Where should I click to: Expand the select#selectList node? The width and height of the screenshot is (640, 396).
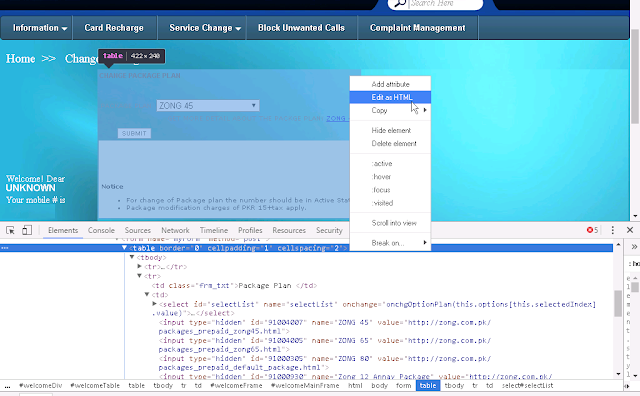tap(154, 304)
